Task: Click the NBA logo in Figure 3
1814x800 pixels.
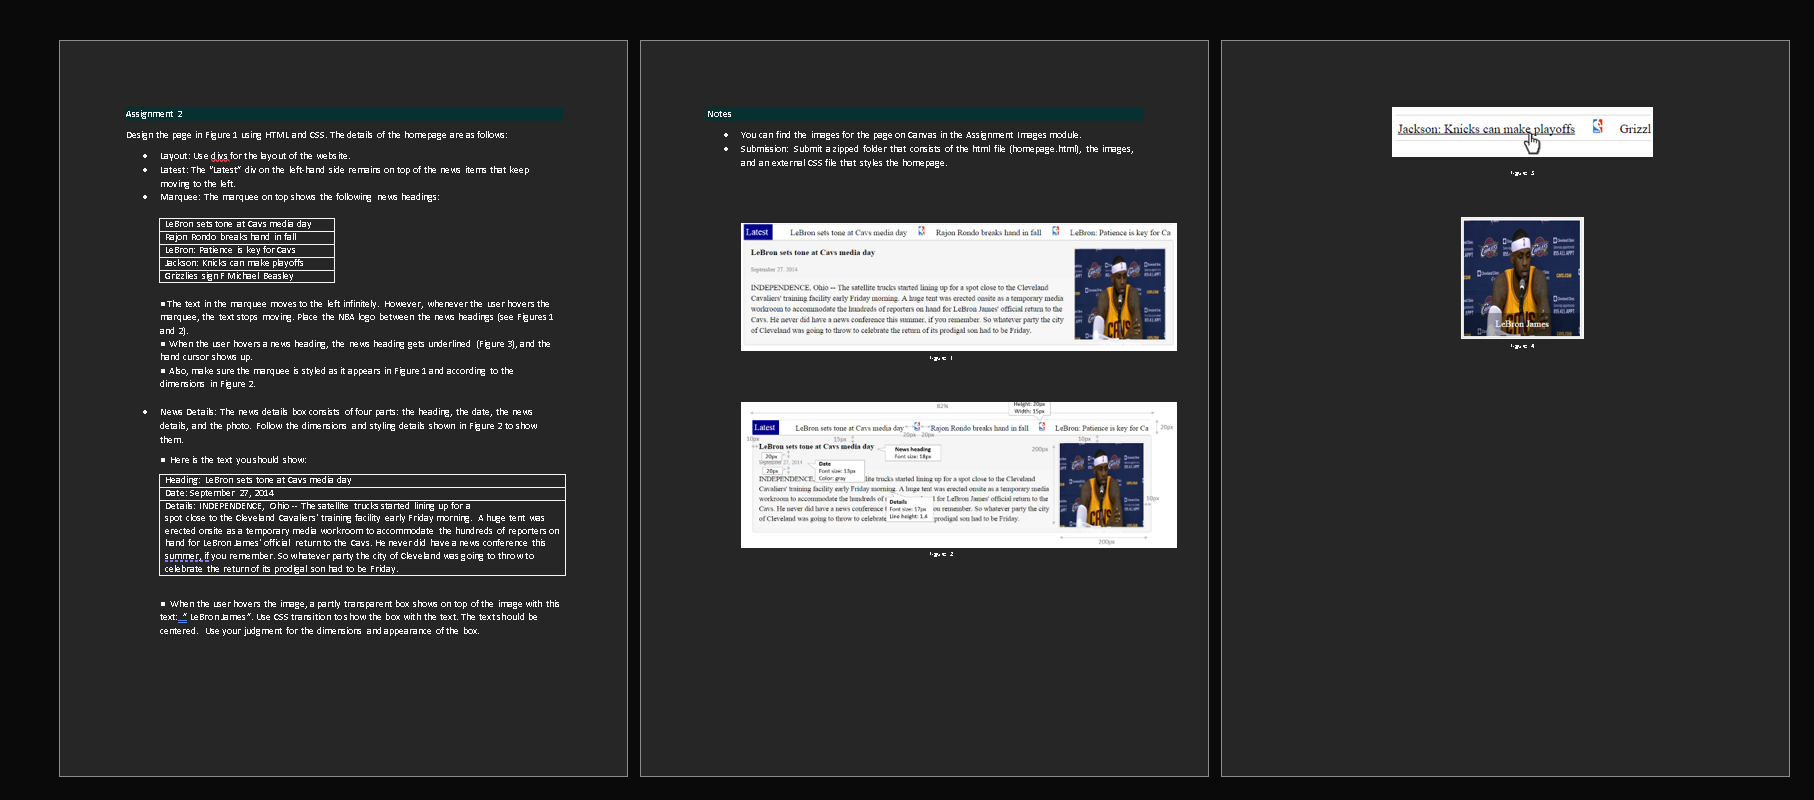Action: click(1597, 127)
